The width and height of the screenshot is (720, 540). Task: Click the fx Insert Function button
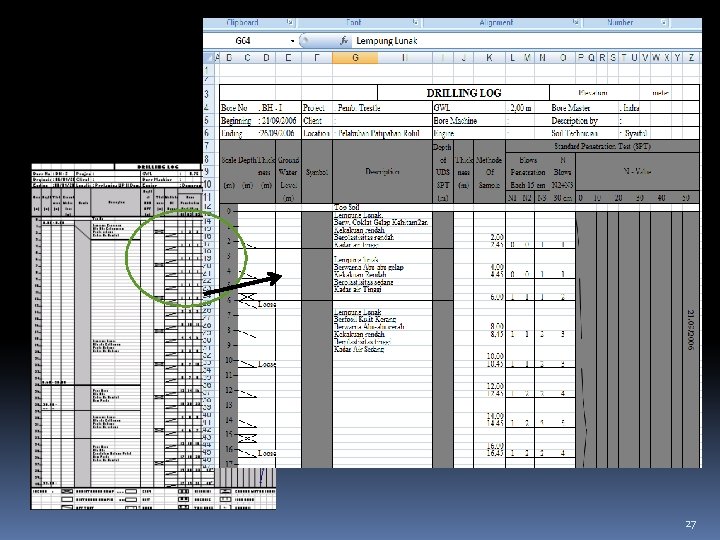point(343,41)
